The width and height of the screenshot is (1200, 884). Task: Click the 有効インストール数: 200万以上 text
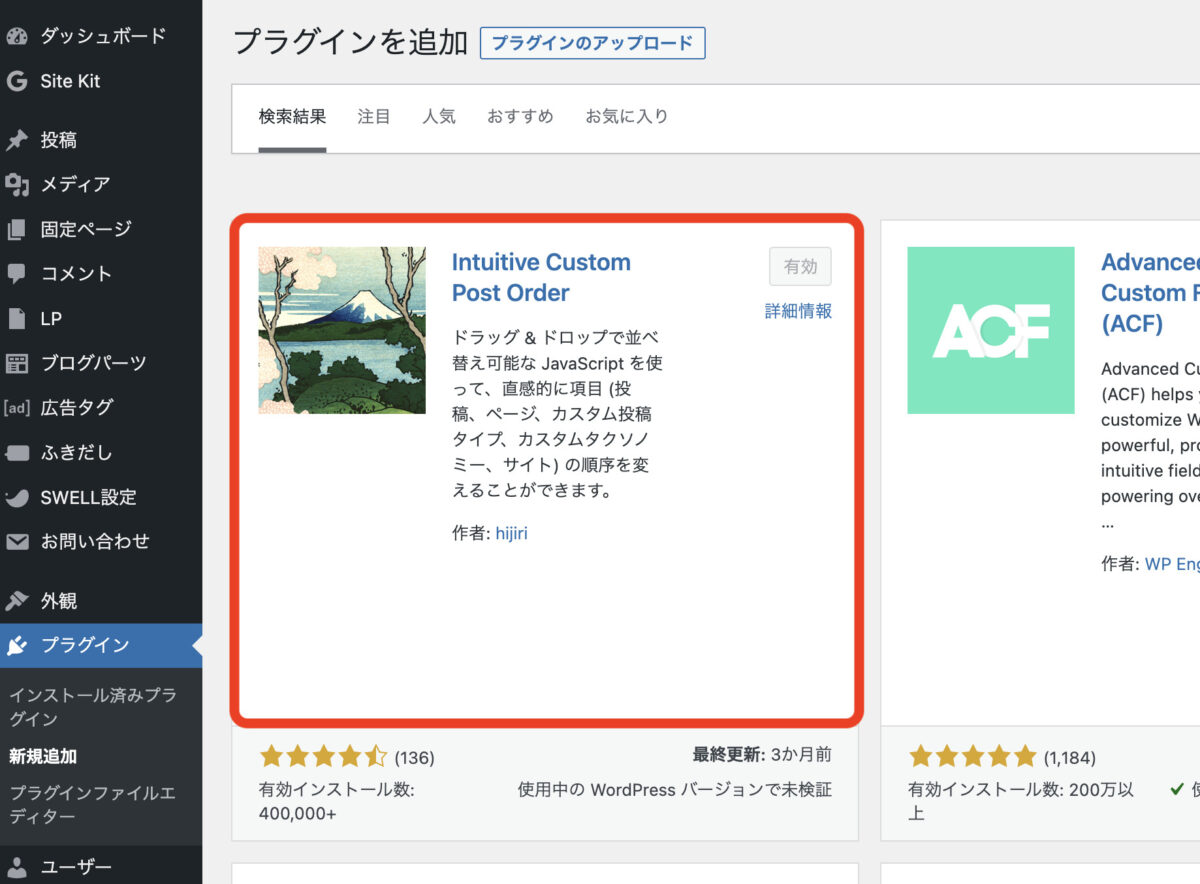[x=1021, y=802]
